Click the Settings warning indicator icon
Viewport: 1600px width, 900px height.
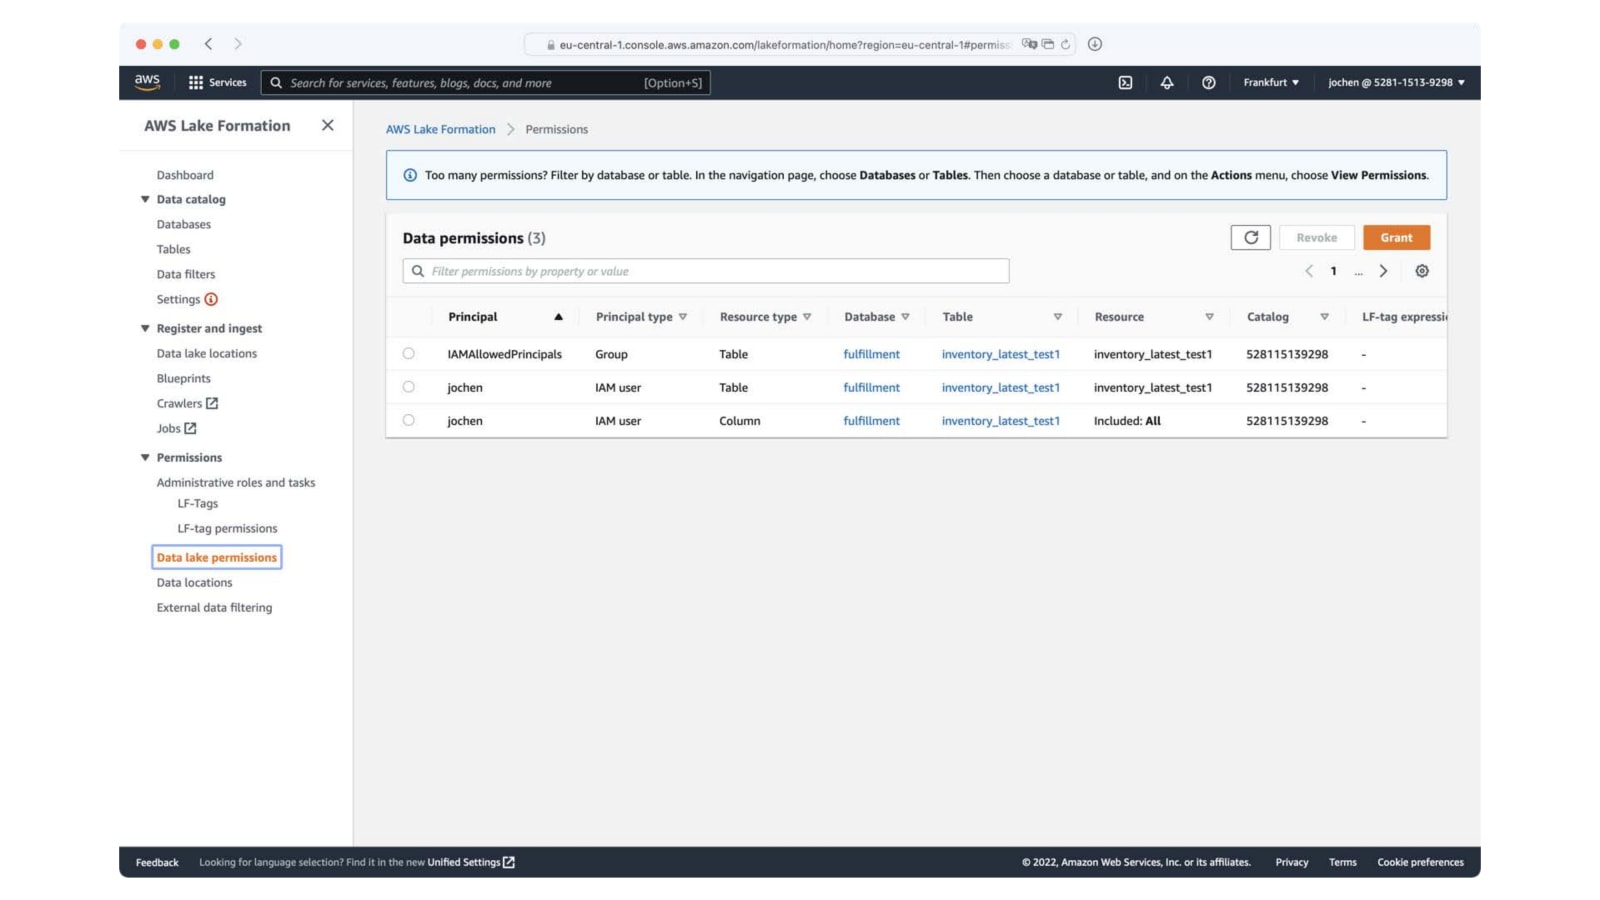(x=211, y=299)
